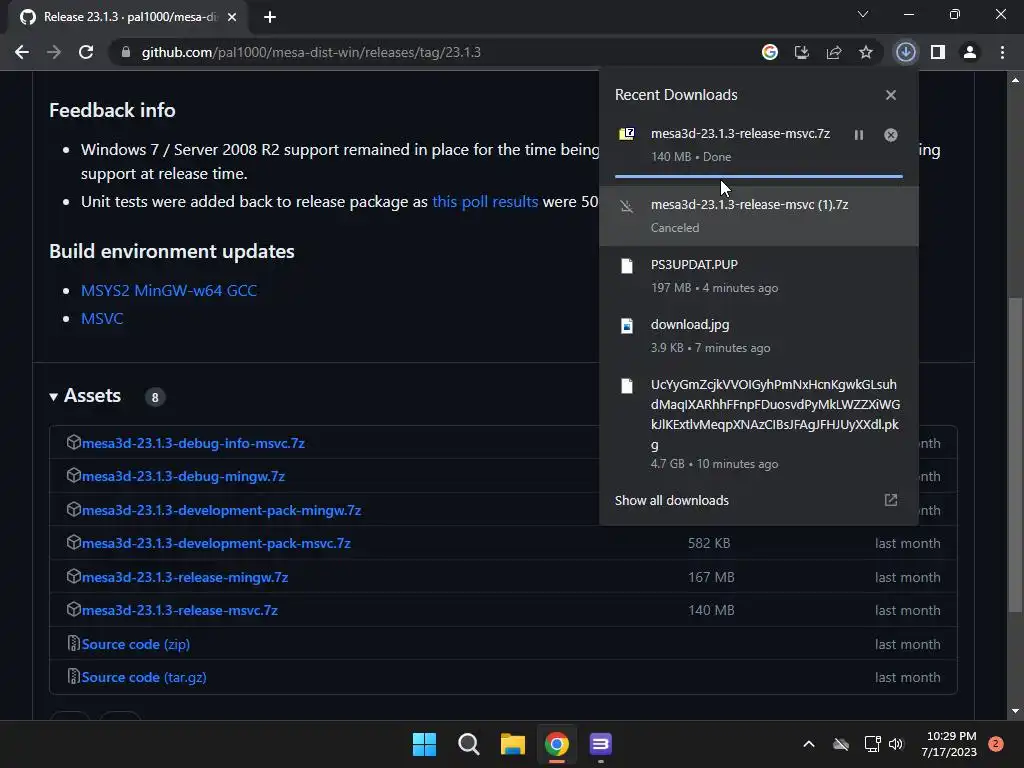The image size is (1024, 768).
Task: Download Source code (zip)
Action: coord(136,645)
